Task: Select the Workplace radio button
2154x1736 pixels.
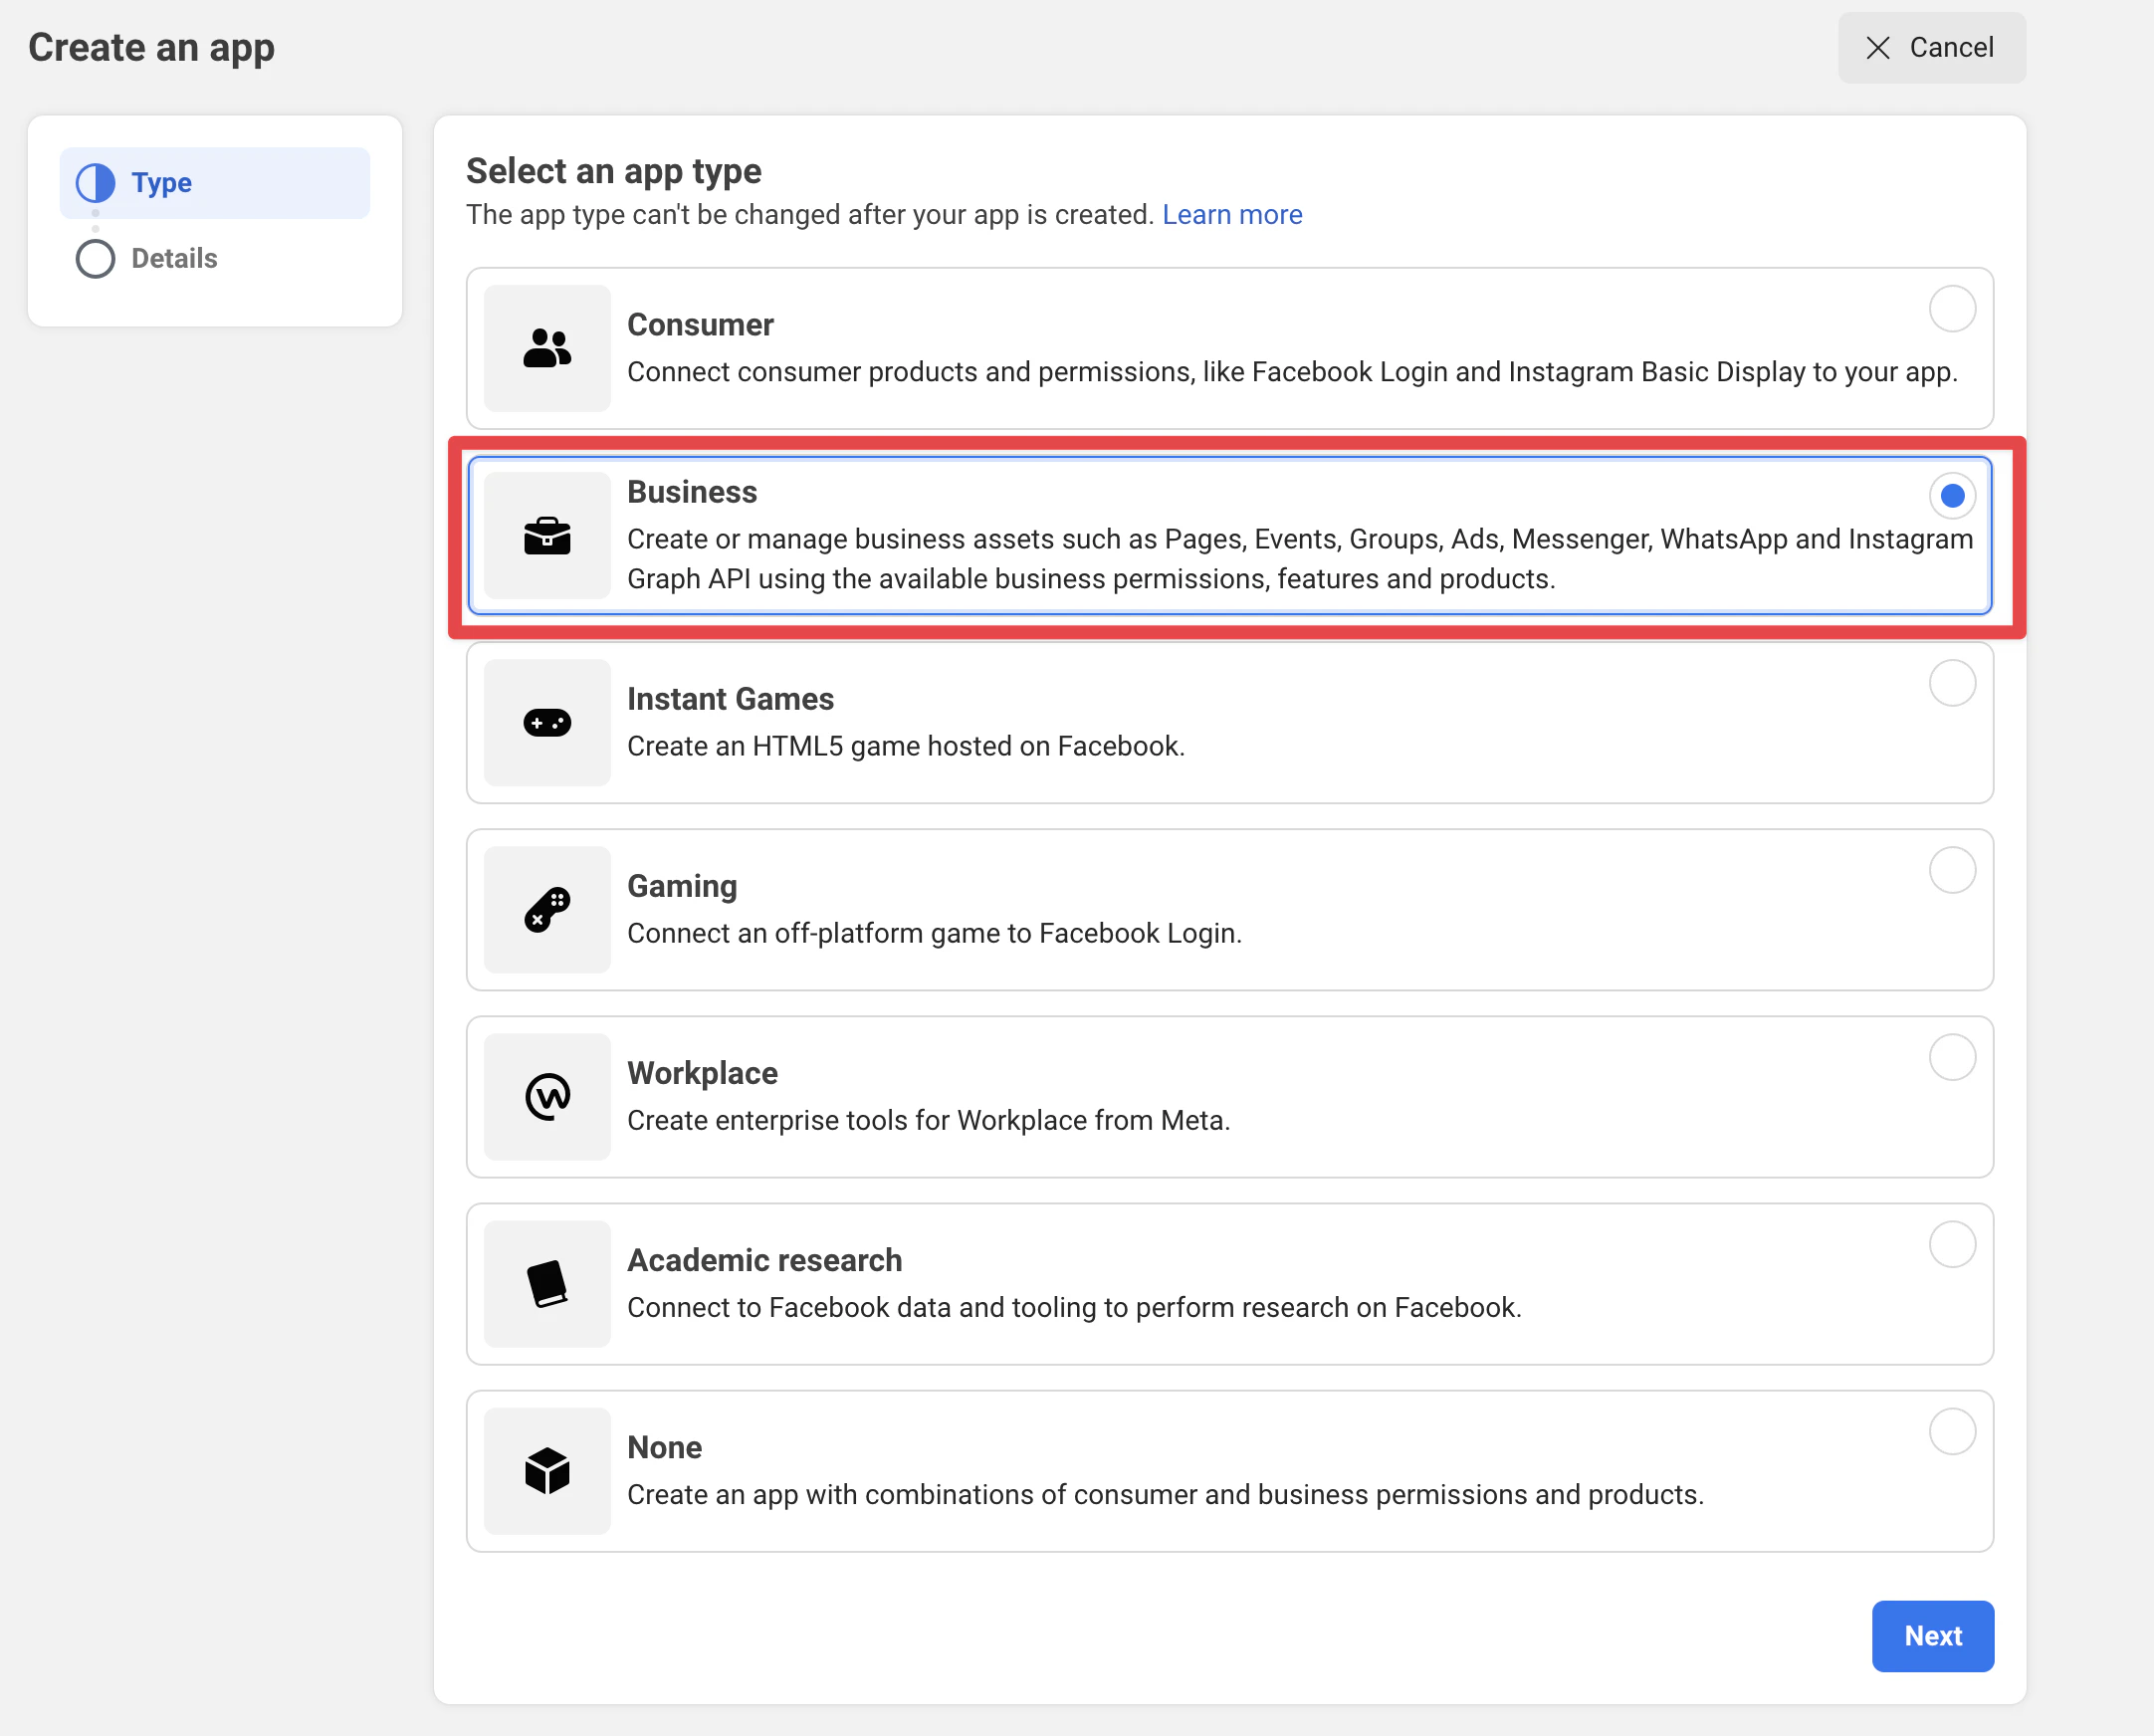Action: pos(1952,1057)
